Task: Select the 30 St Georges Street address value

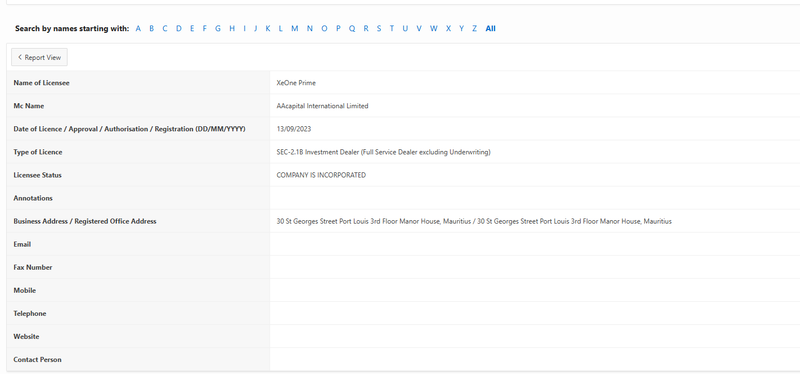Action: pyautogui.click(x=474, y=221)
